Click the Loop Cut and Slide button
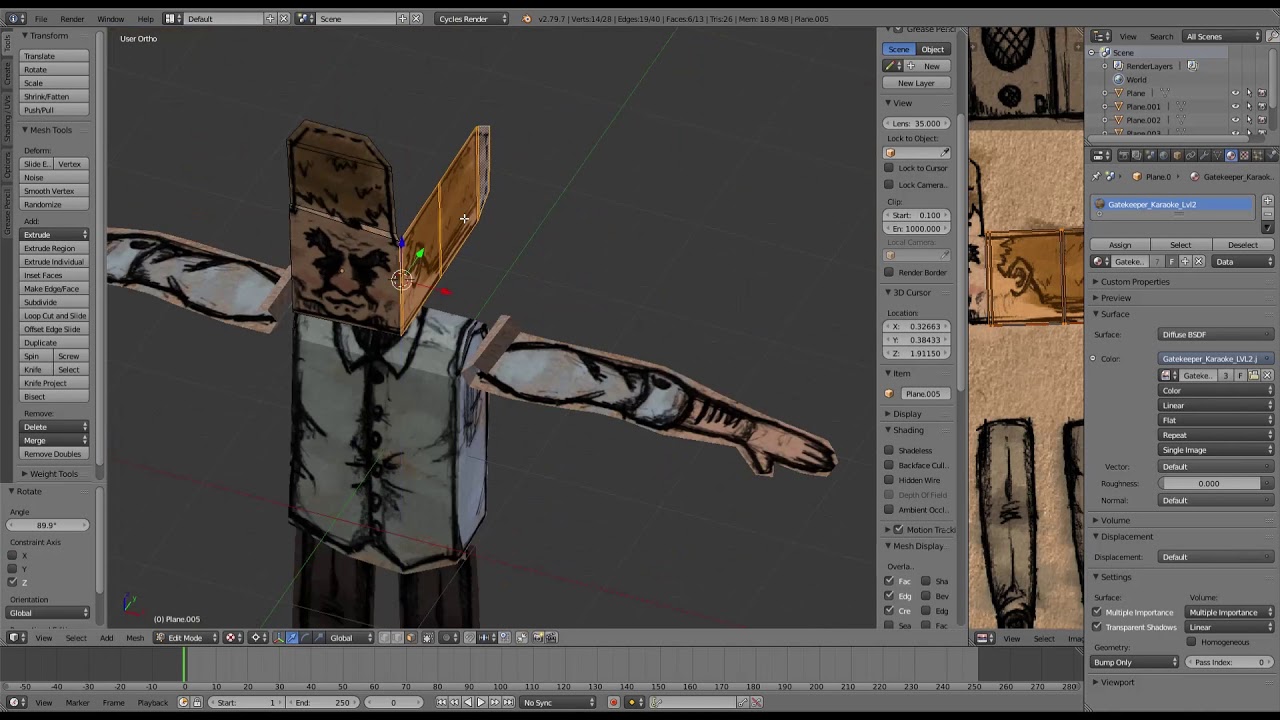Image resolution: width=1280 pixels, height=720 pixels. click(x=55, y=316)
